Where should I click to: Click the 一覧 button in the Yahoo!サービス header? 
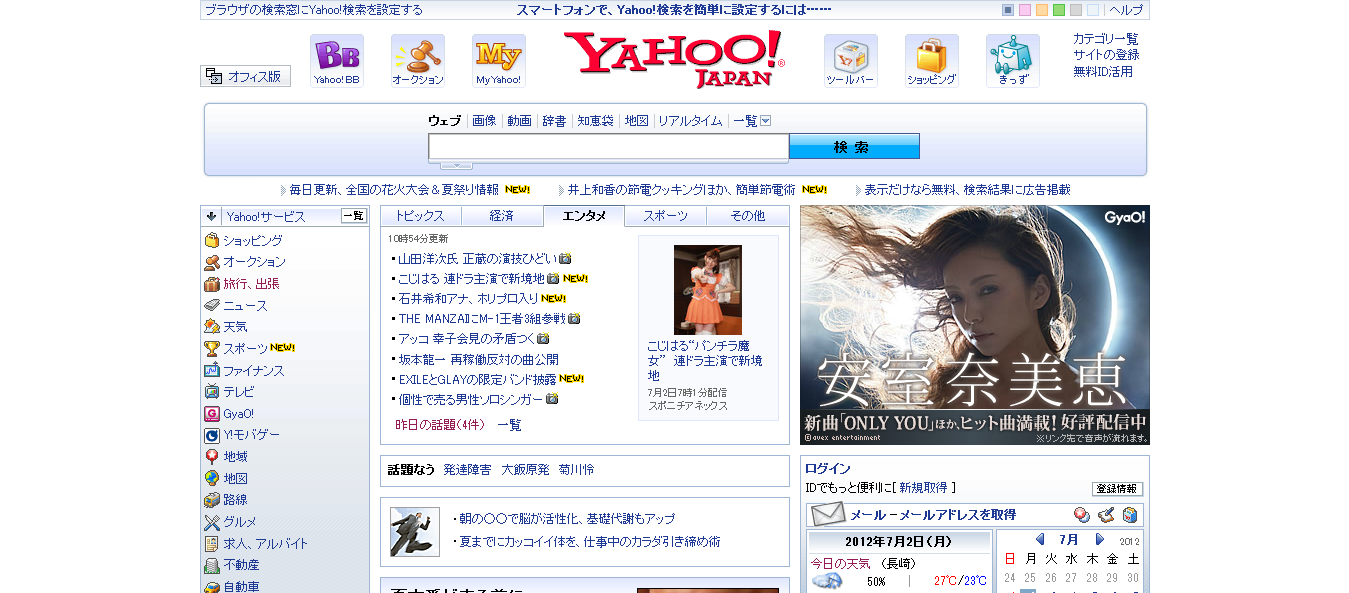pos(354,216)
